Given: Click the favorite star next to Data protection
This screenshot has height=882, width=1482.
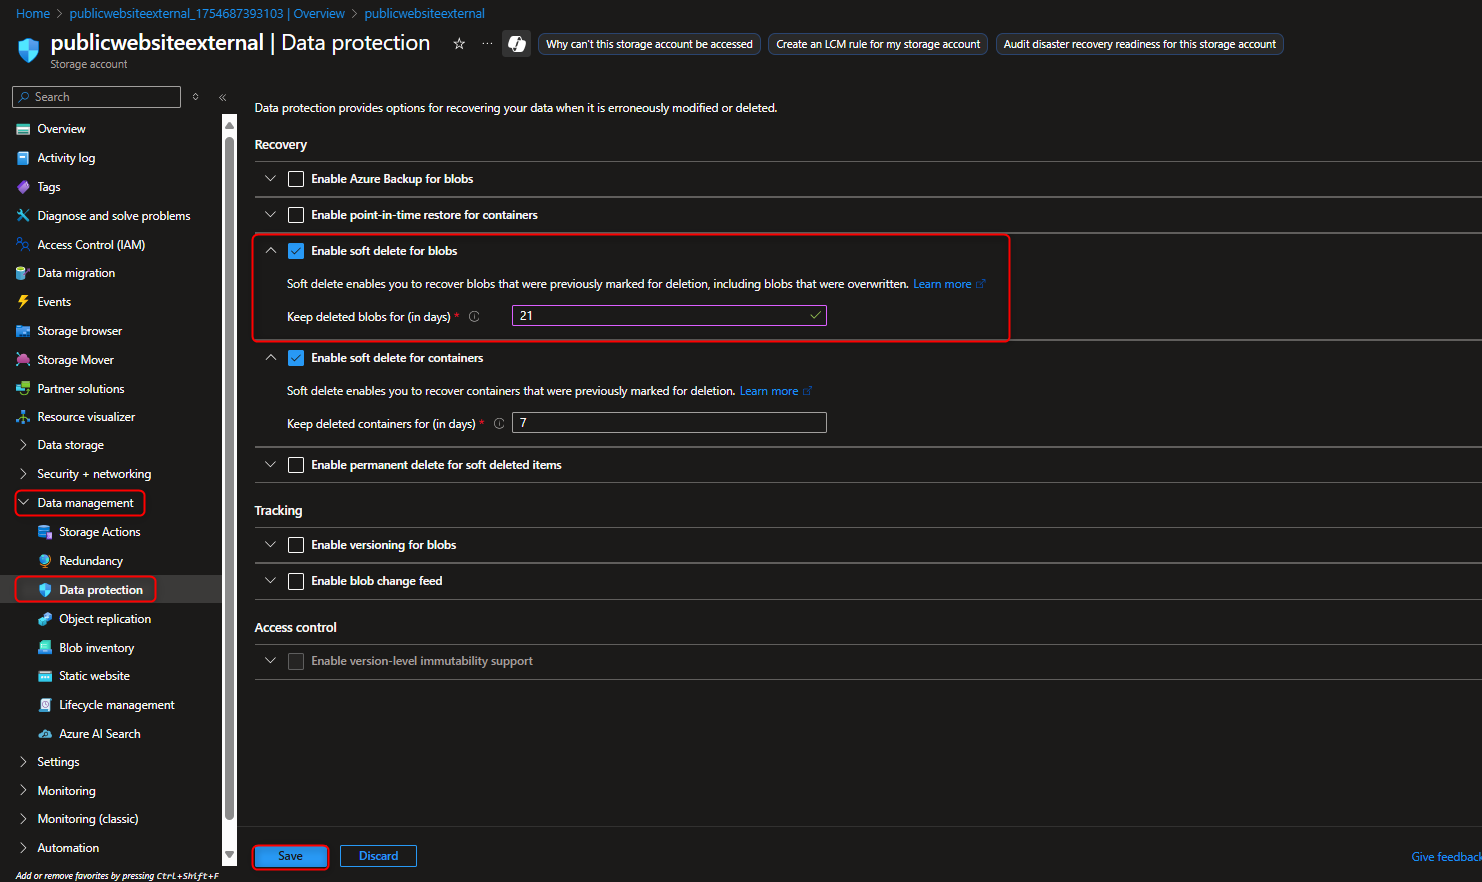Looking at the screenshot, I should tap(459, 43).
